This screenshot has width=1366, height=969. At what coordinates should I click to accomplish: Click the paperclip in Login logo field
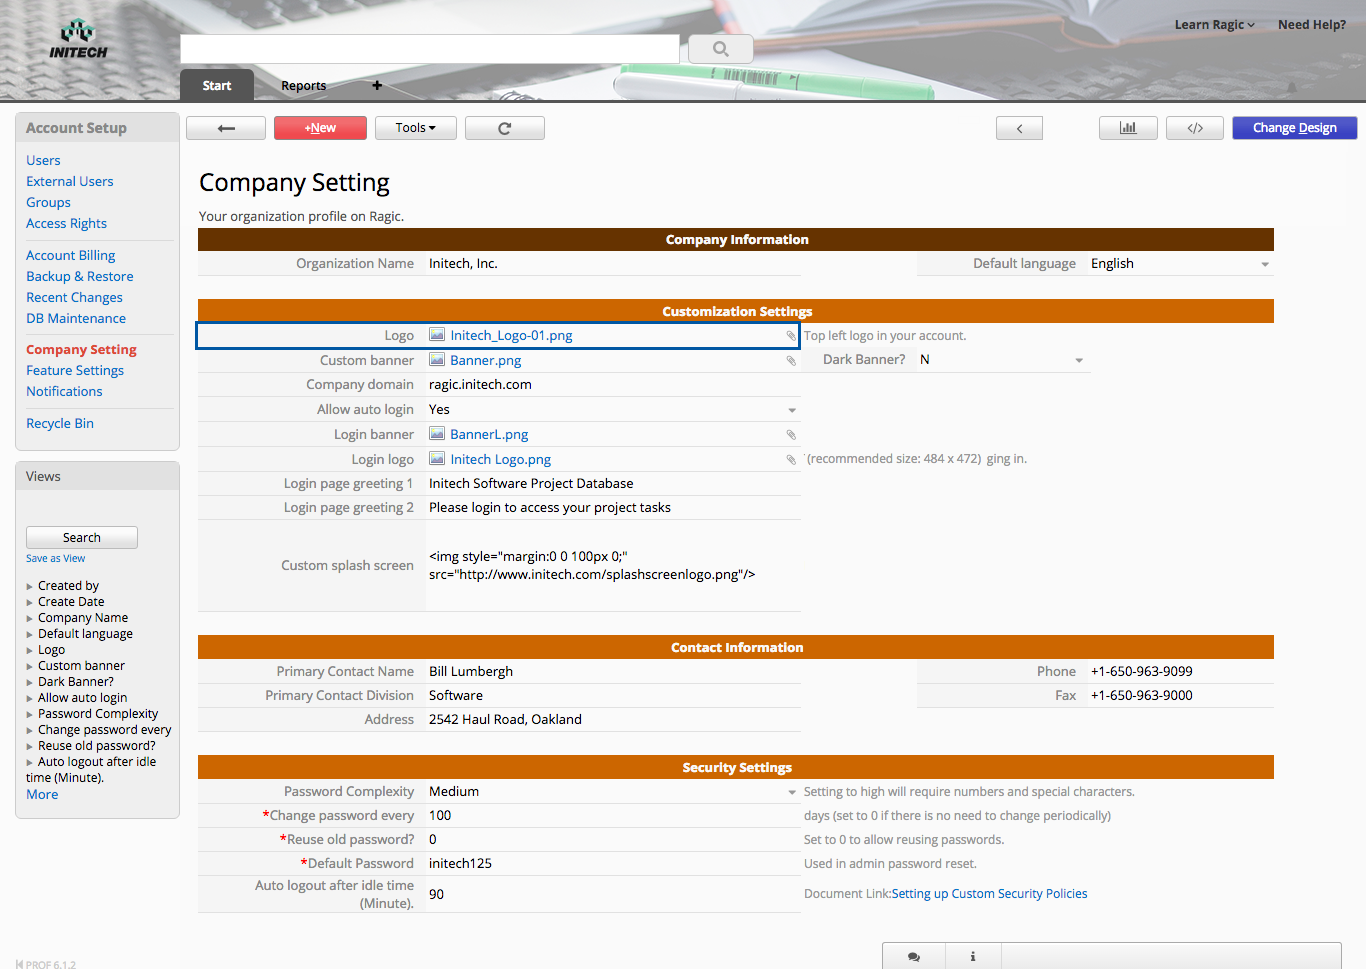click(791, 460)
